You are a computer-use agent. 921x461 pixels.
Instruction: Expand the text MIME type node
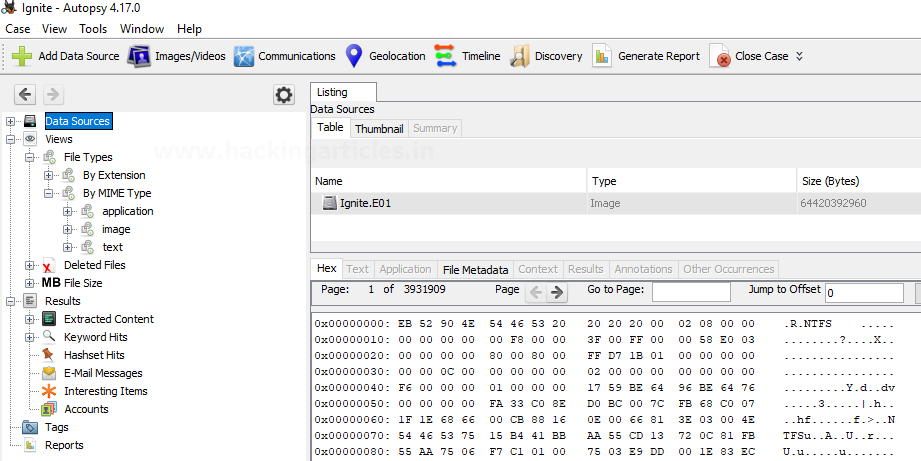click(x=67, y=247)
